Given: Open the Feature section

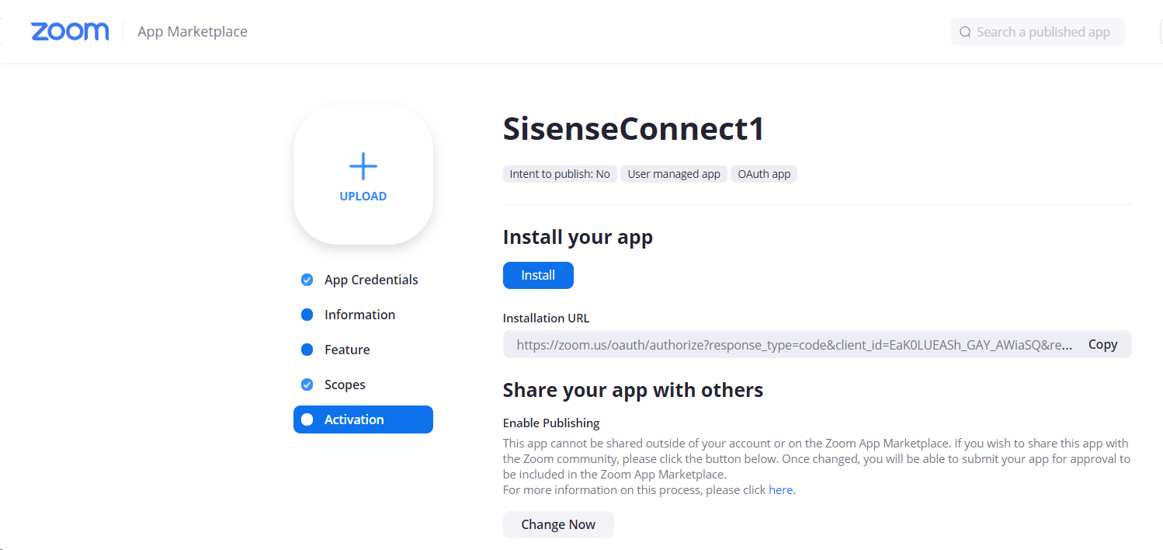Looking at the screenshot, I should pyautogui.click(x=347, y=350).
